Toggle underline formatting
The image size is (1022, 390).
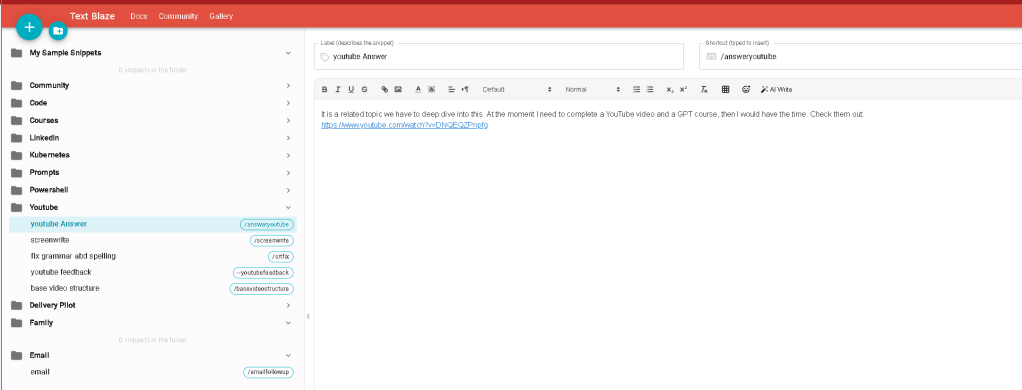pyautogui.click(x=351, y=89)
